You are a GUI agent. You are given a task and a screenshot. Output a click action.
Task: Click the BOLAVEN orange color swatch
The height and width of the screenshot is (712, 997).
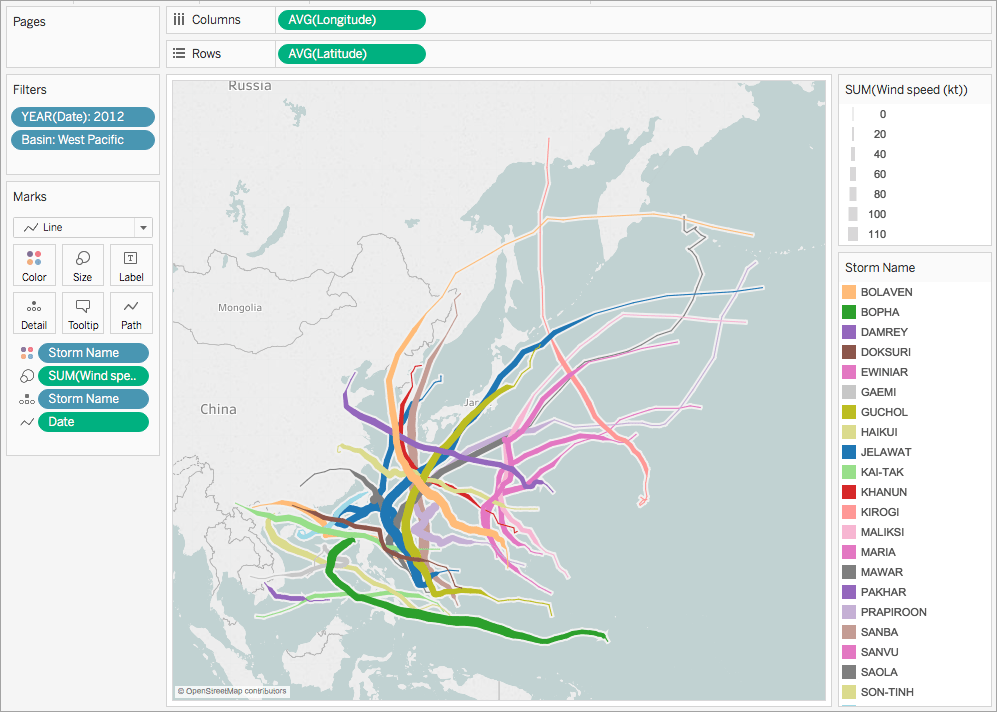[849, 292]
